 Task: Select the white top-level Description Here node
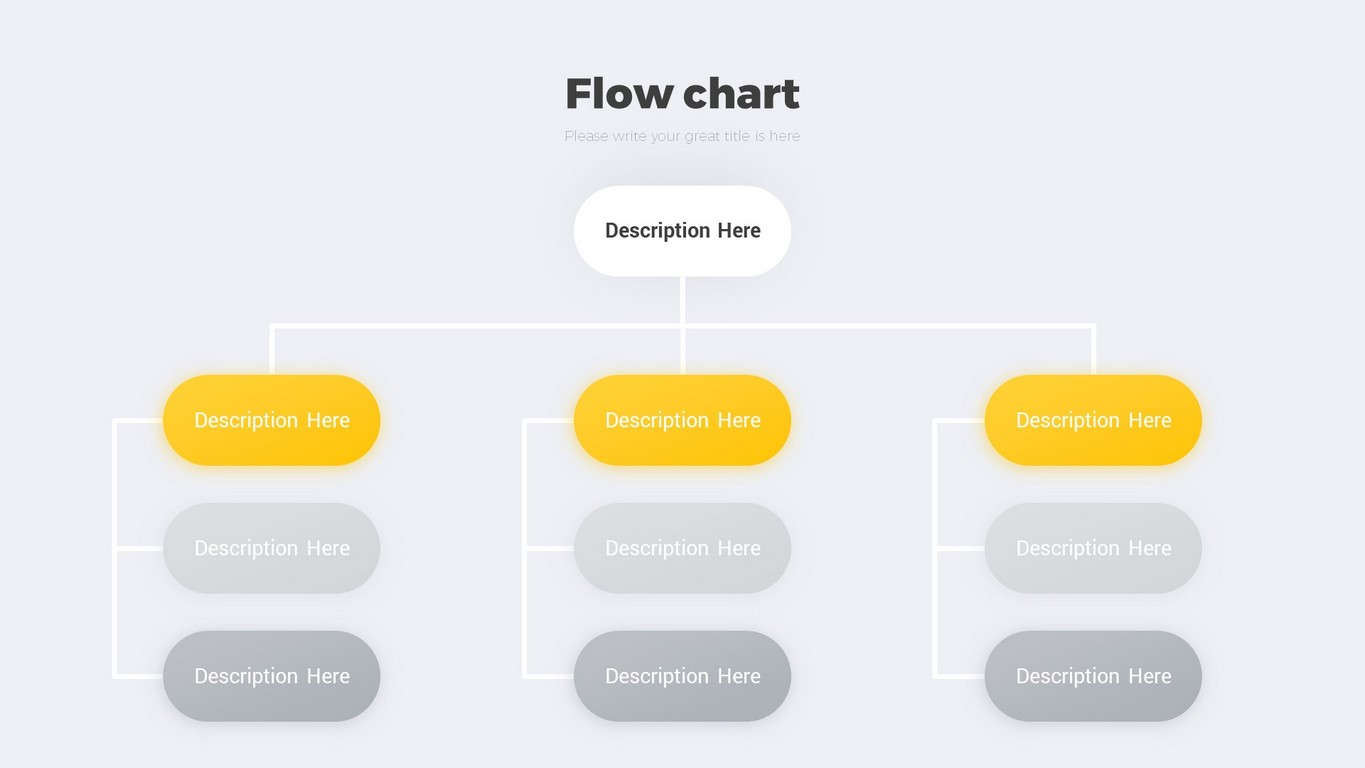[x=682, y=231]
